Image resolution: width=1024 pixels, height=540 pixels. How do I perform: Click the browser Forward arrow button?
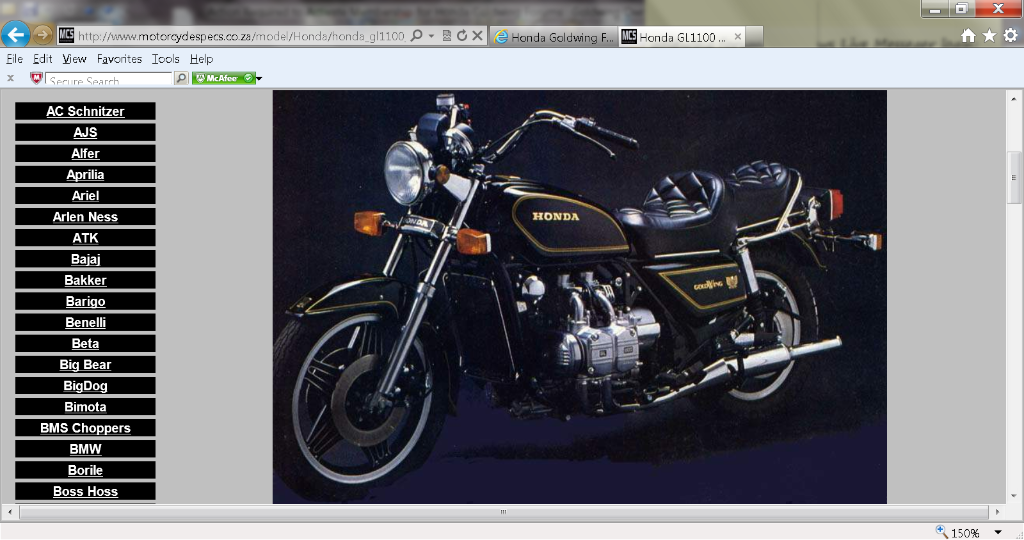tap(42, 35)
